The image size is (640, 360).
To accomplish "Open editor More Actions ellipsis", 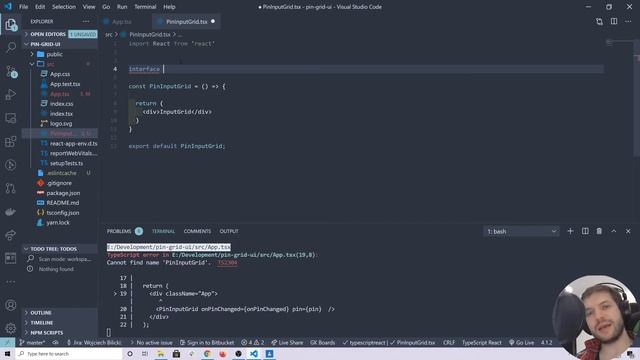I will [628, 21].
